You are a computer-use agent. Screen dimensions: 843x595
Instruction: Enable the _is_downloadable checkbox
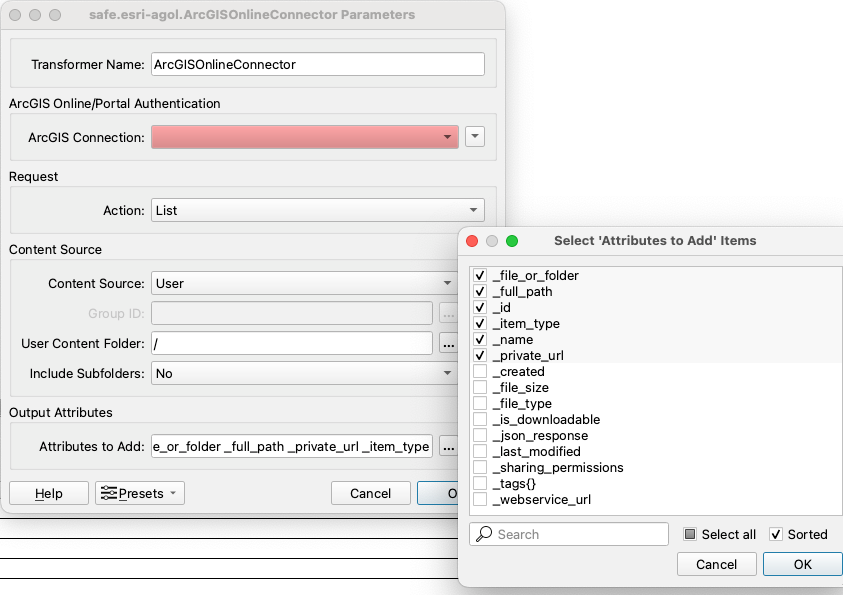480,420
